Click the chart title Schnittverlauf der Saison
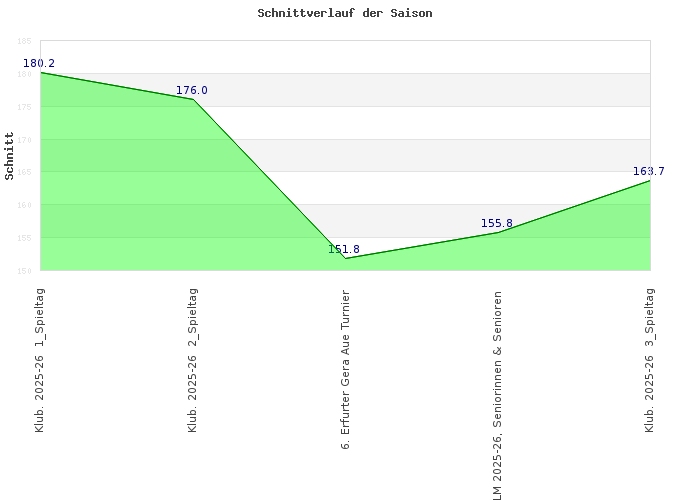The height and width of the screenshot is (500, 690). coord(344,13)
